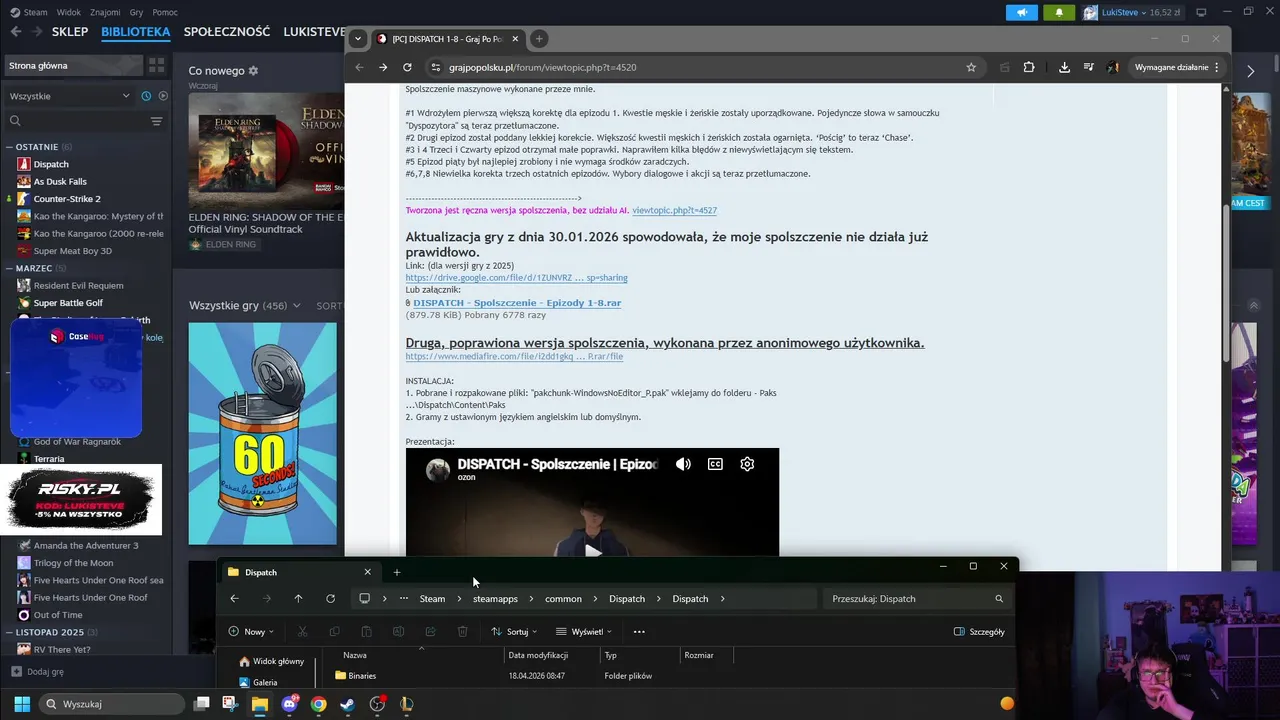Open Chrome extensions puzzle icon
This screenshot has height=720, width=1280.
point(1029,67)
